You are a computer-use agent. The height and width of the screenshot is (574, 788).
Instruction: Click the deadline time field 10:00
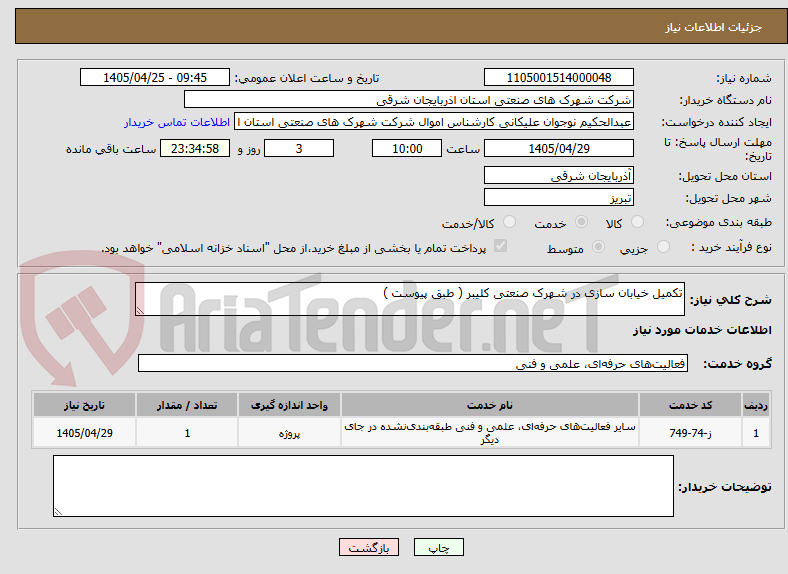(407, 148)
